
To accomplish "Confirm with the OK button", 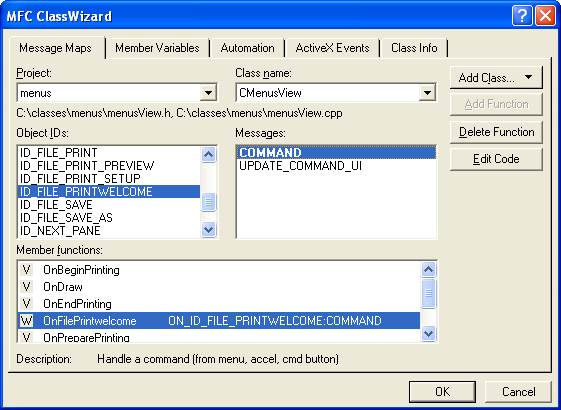I will point(442,391).
